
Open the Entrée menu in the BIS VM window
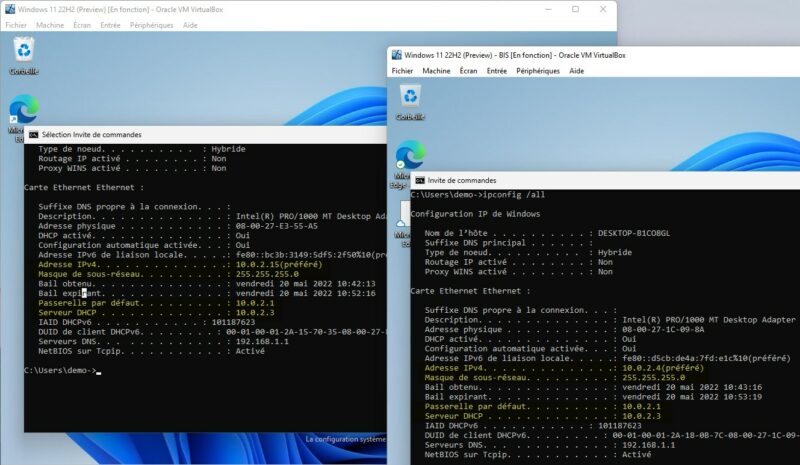[496, 71]
